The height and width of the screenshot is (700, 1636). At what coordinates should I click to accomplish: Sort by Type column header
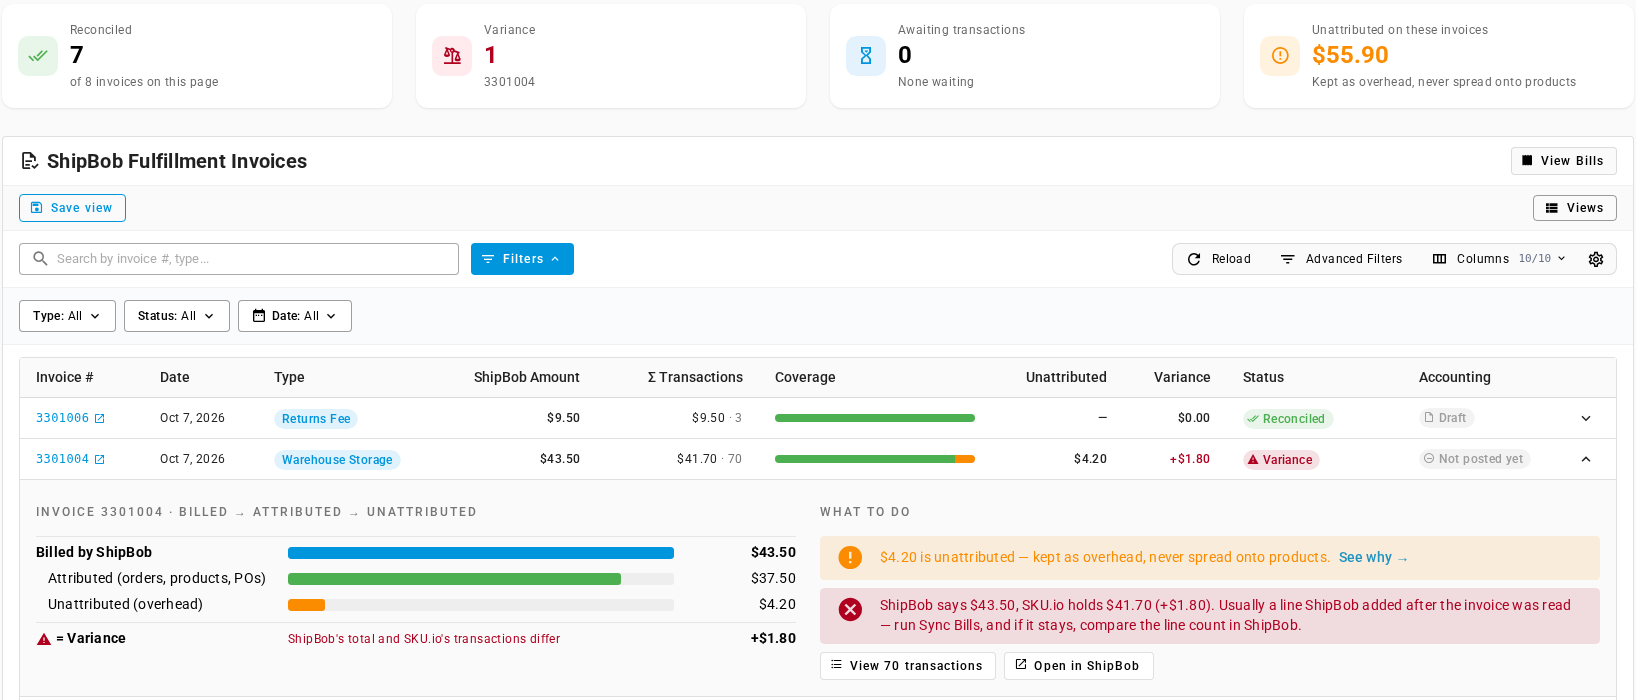[289, 378]
